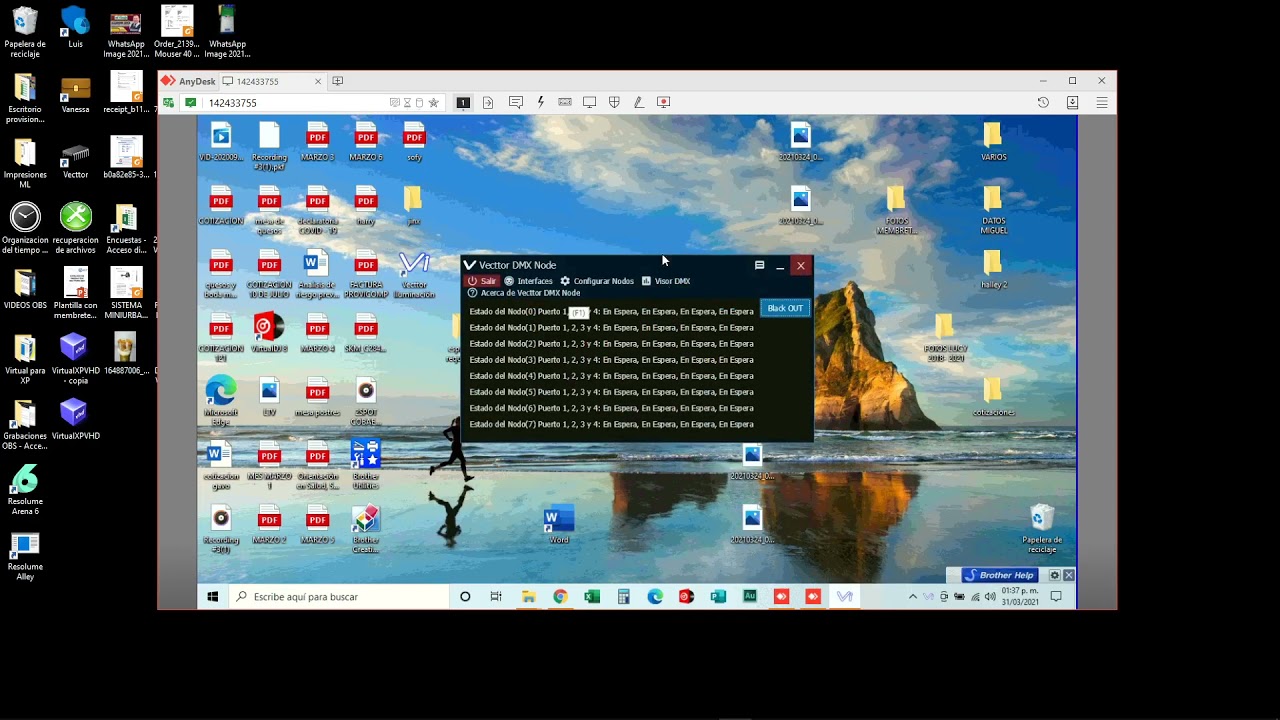Toggle the favorite star in AnyDesk address bar
This screenshot has width=1280, height=720.
[x=434, y=103]
